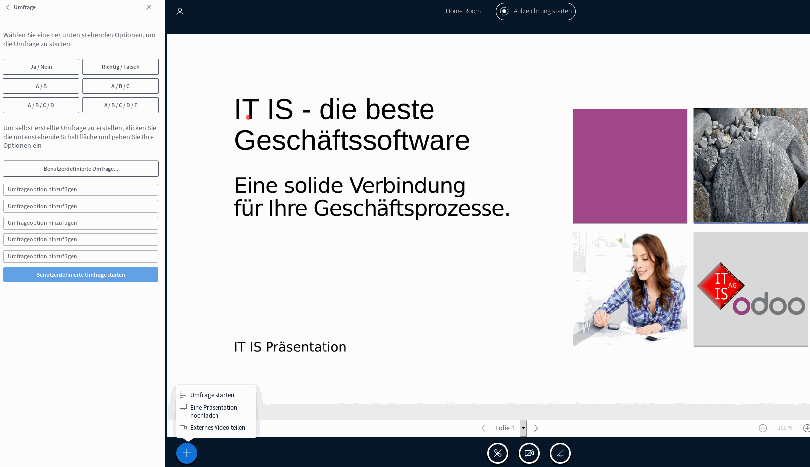810x467 pixels.
Task: Go to the next slide arrow
Action: click(536, 428)
